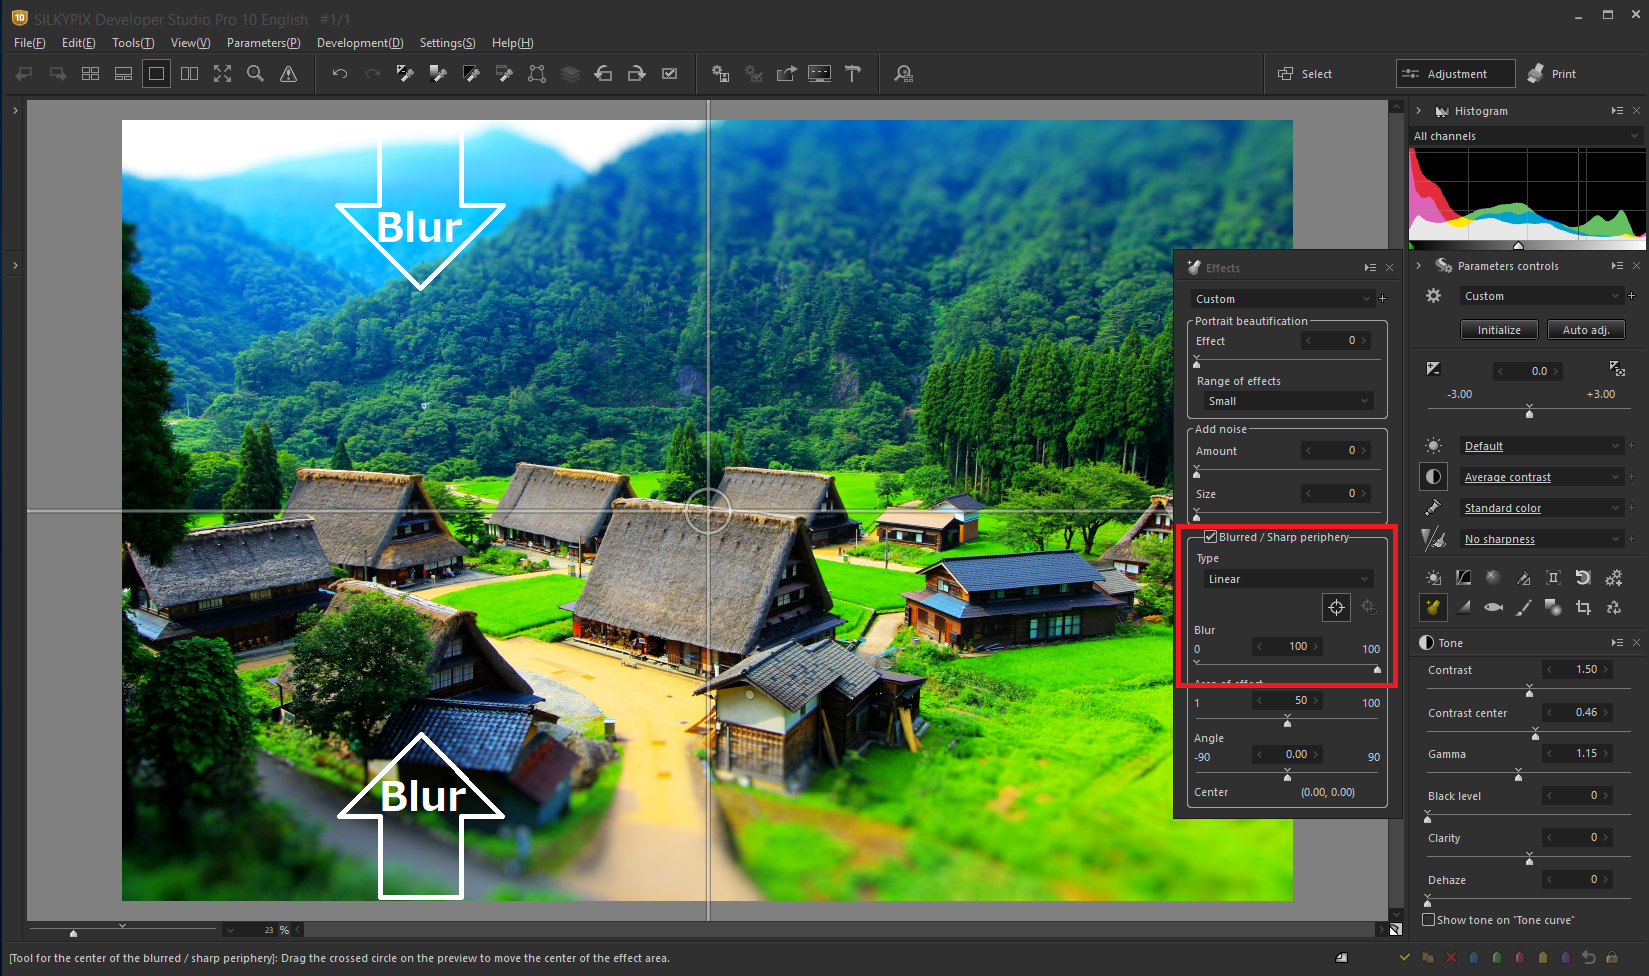This screenshot has height=976, width=1649.
Task: Click the Gamma value field 1.15
Action: point(1578,754)
